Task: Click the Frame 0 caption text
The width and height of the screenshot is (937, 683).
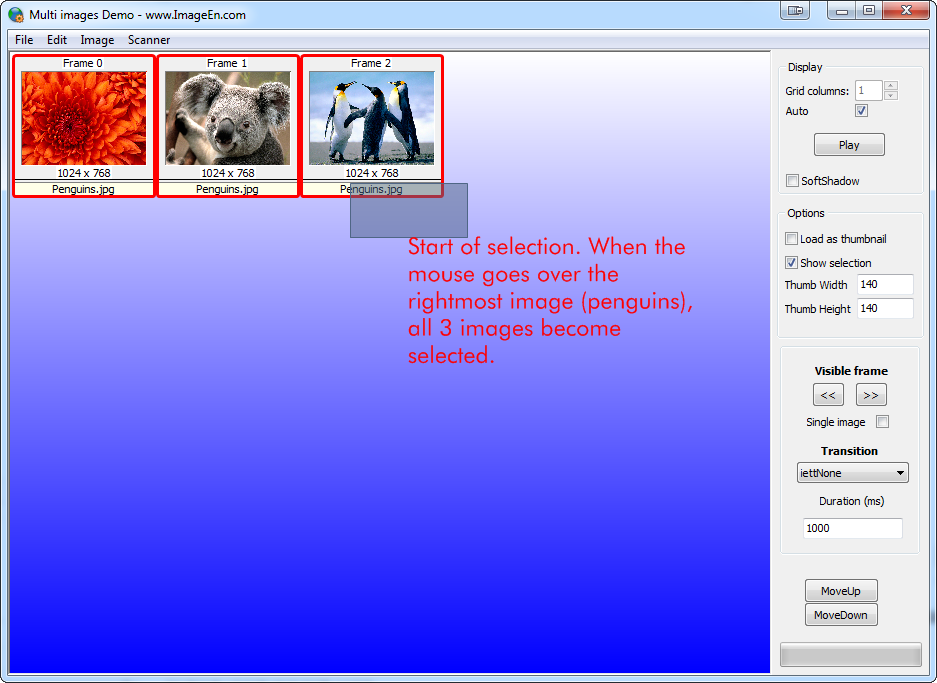Action: click(x=83, y=63)
